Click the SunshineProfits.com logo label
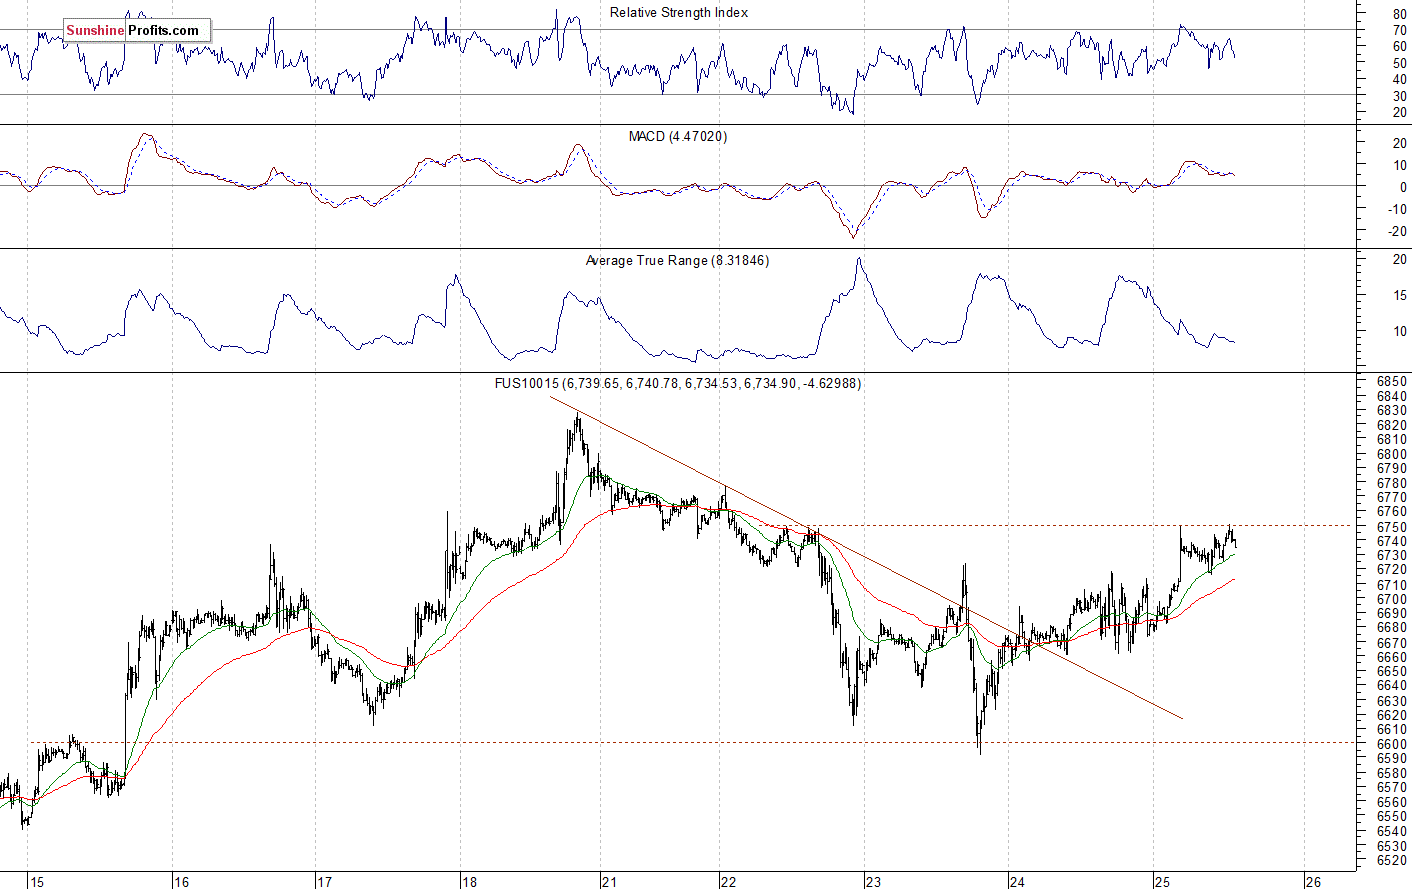 pyautogui.click(x=136, y=30)
